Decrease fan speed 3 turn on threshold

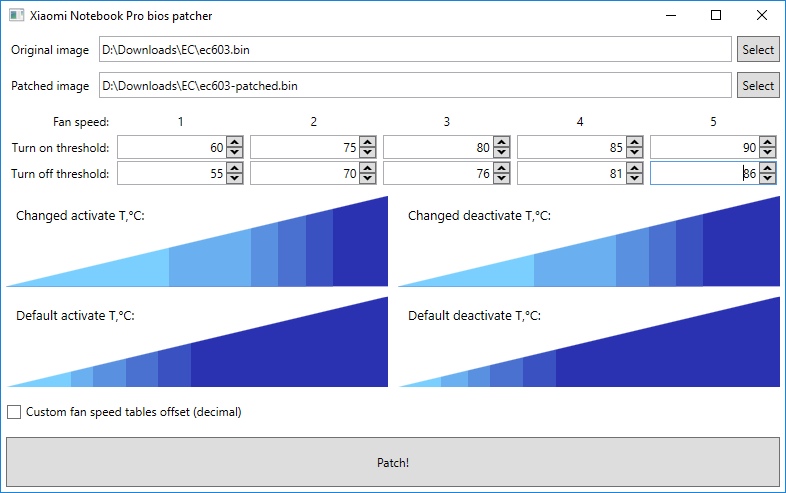coord(501,152)
